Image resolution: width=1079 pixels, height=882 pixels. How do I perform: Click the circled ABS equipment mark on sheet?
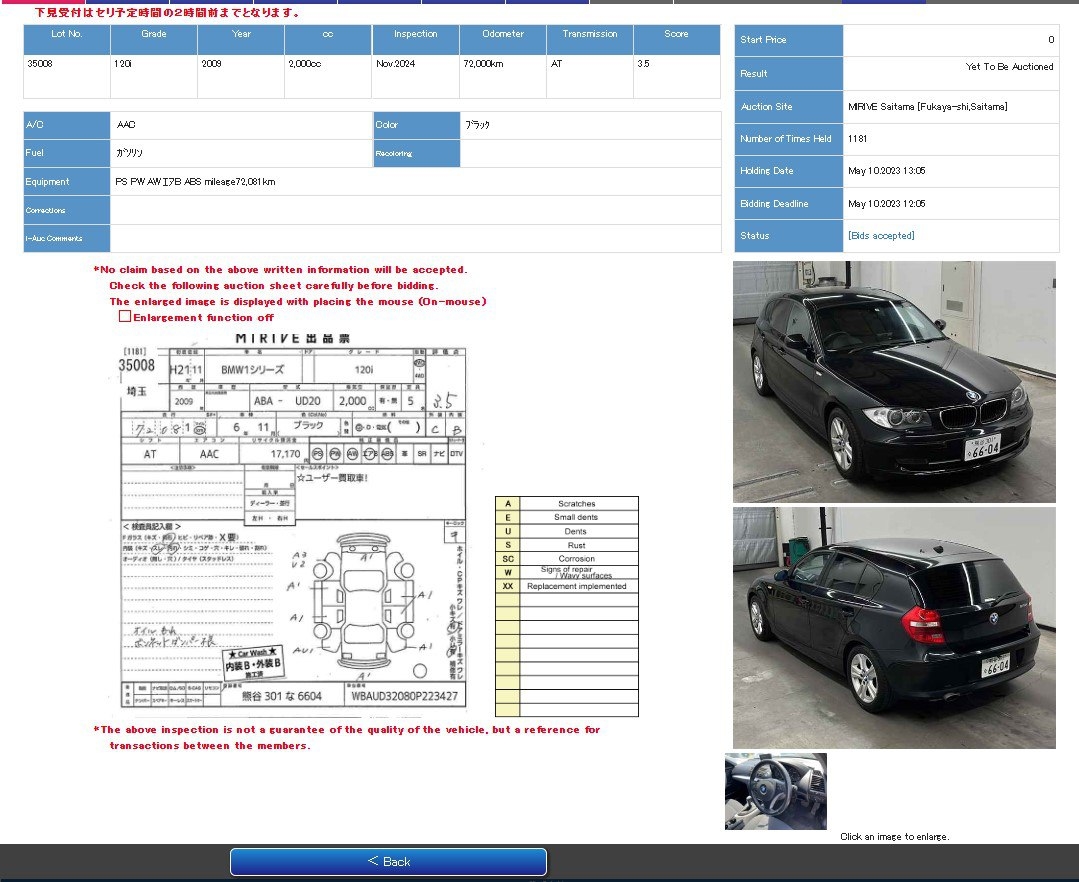(x=386, y=453)
